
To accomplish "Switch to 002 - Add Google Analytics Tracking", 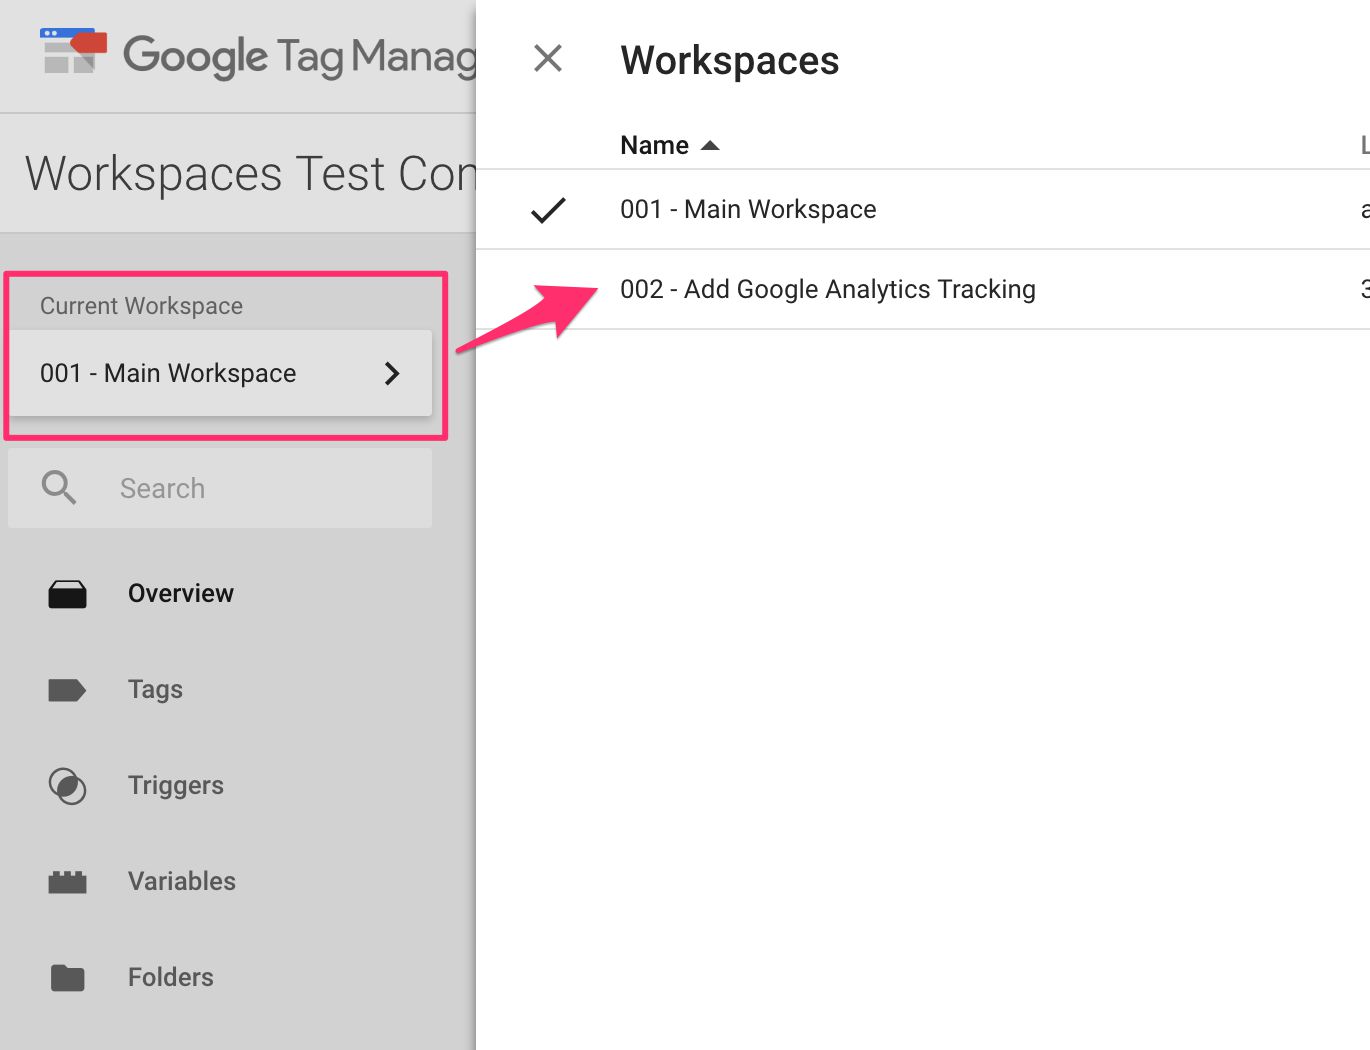I will [923, 289].
